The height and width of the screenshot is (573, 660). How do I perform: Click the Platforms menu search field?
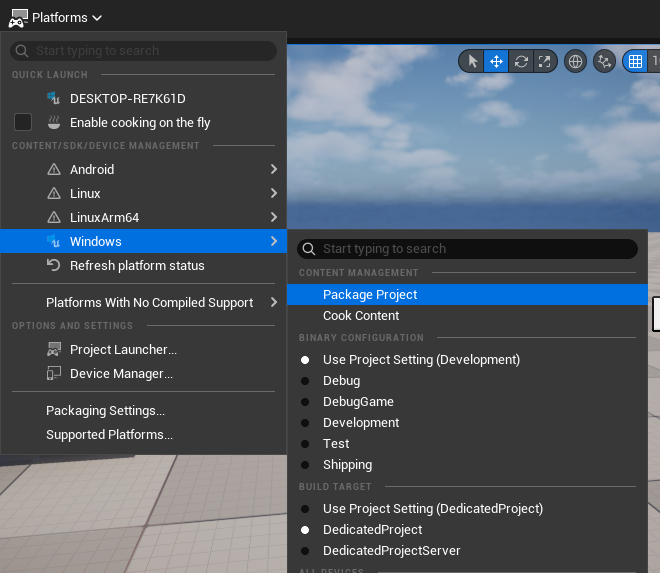[x=144, y=51]
